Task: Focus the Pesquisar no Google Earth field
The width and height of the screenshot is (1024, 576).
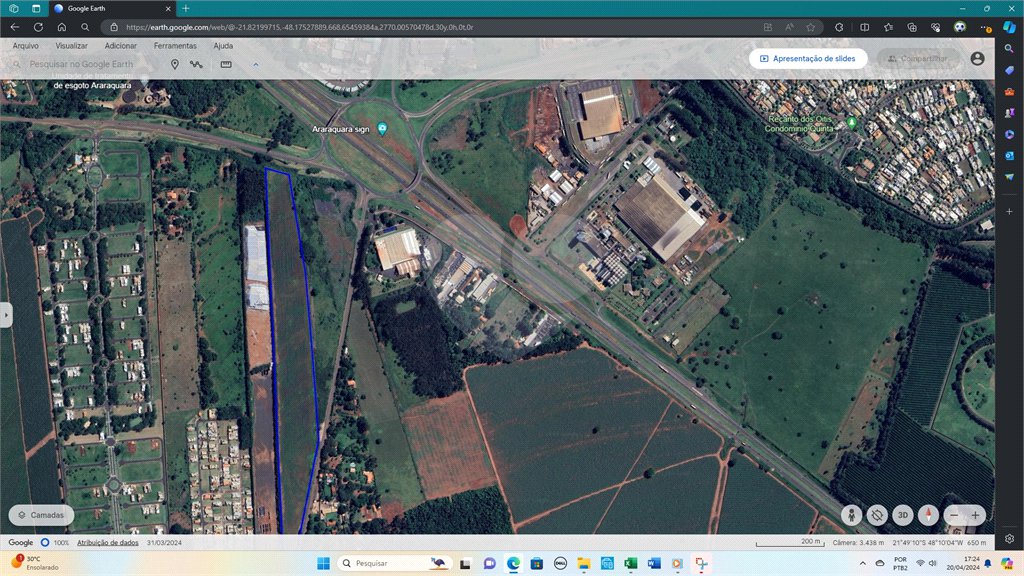Action: point(81,64)
